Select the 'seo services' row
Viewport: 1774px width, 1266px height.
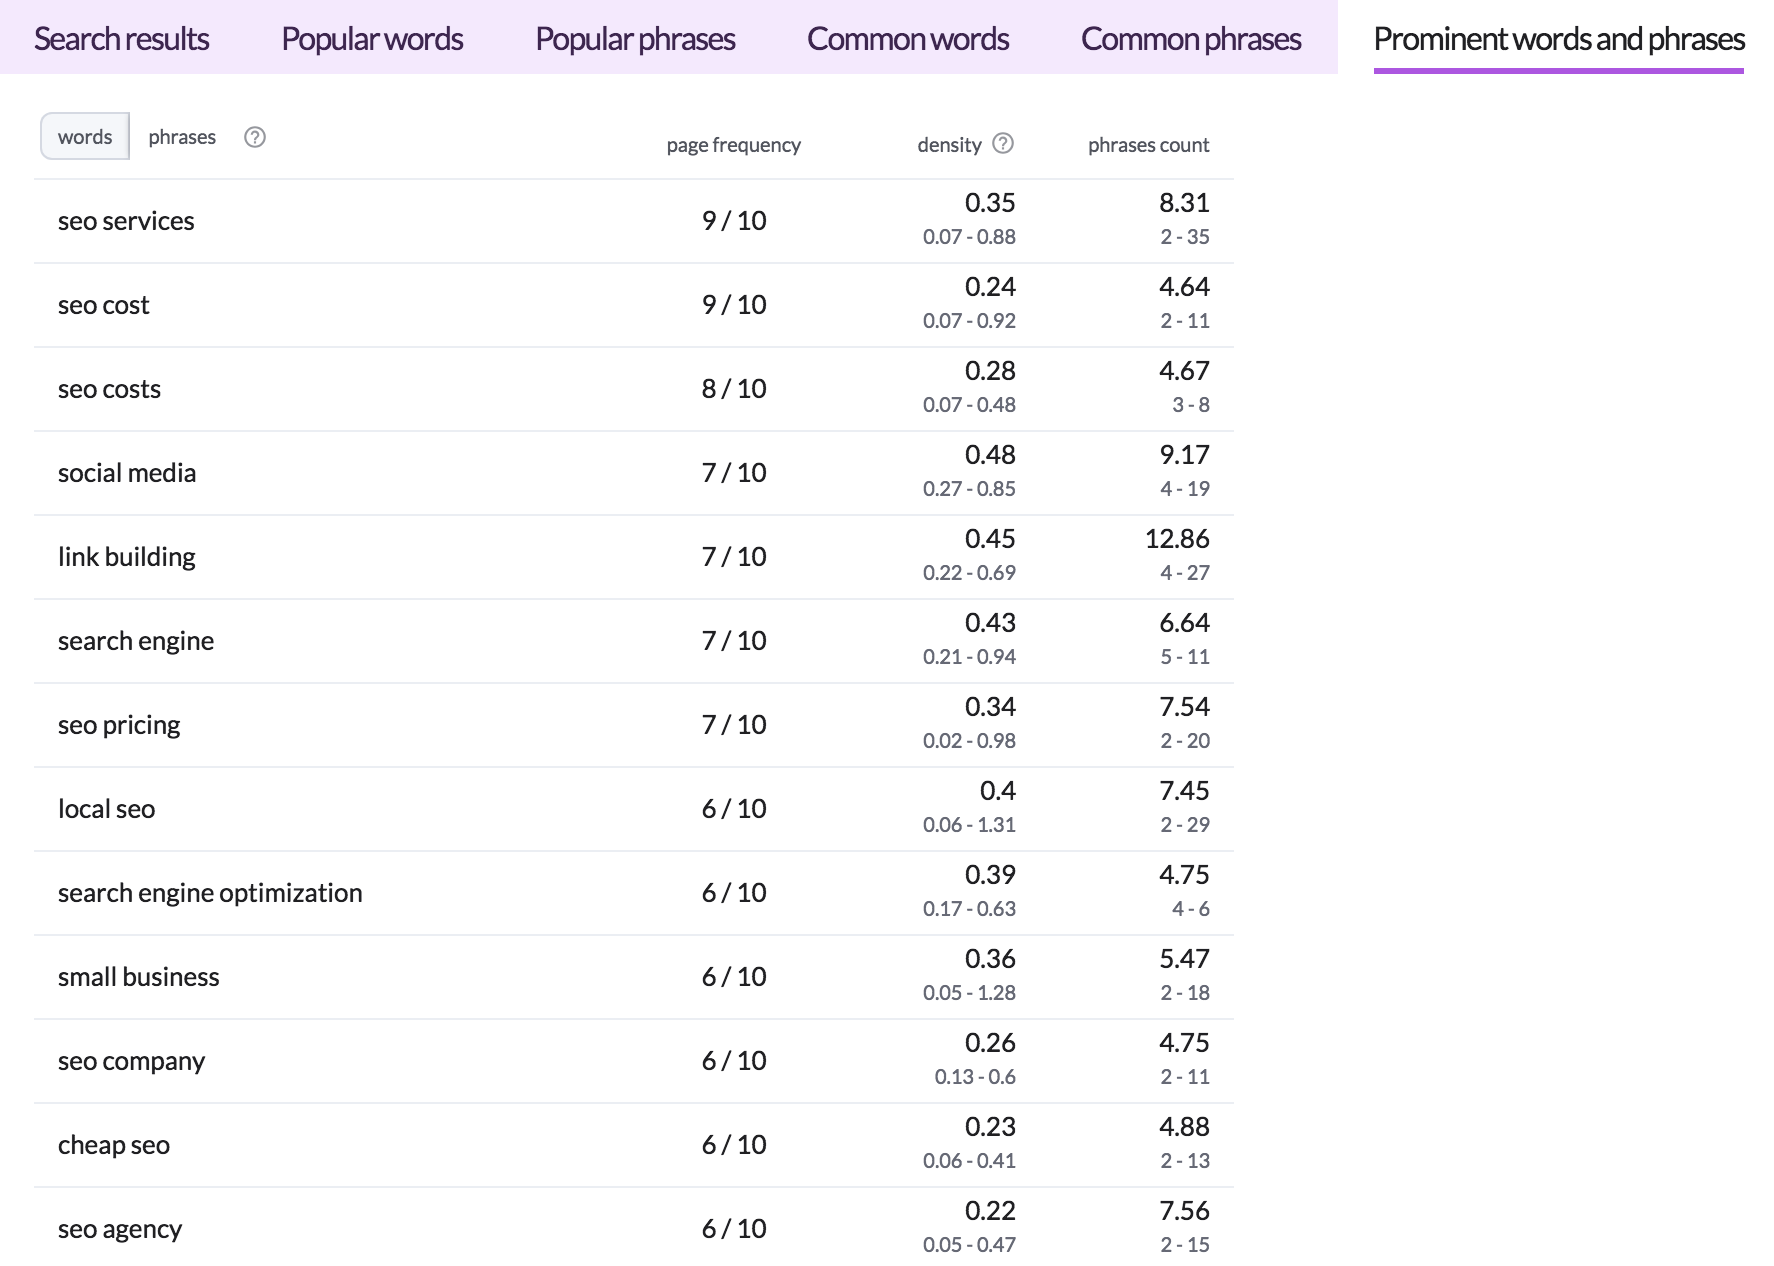tap(634, 221)
